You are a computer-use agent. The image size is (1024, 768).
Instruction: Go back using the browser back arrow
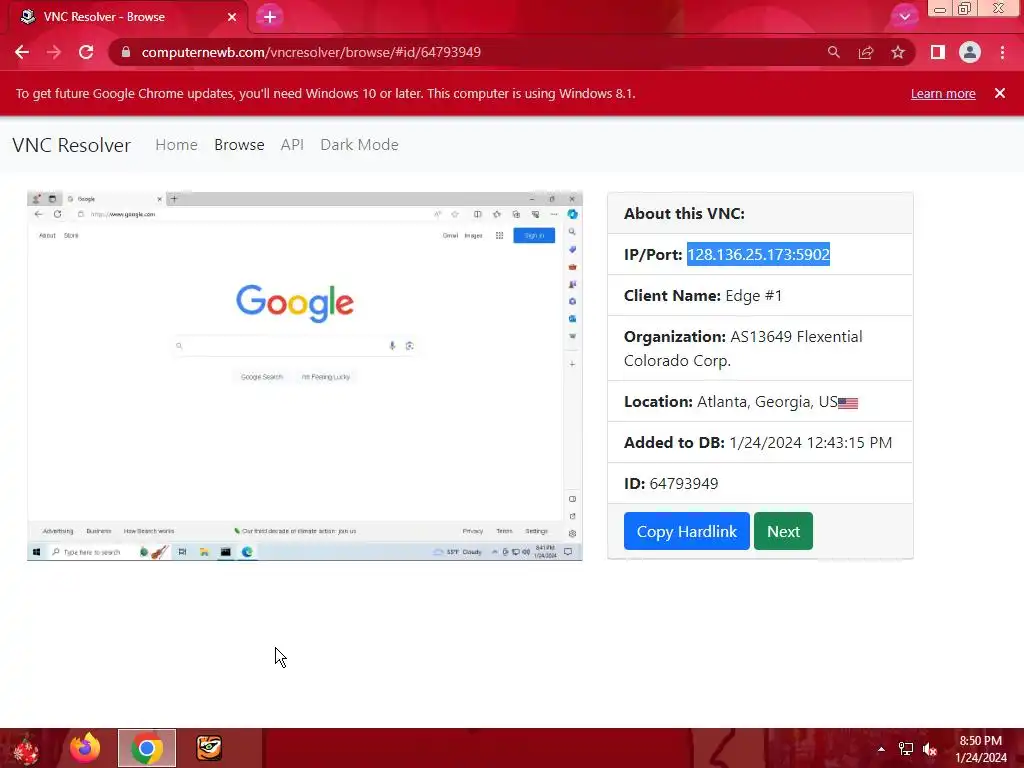click(x=22, y=52)
